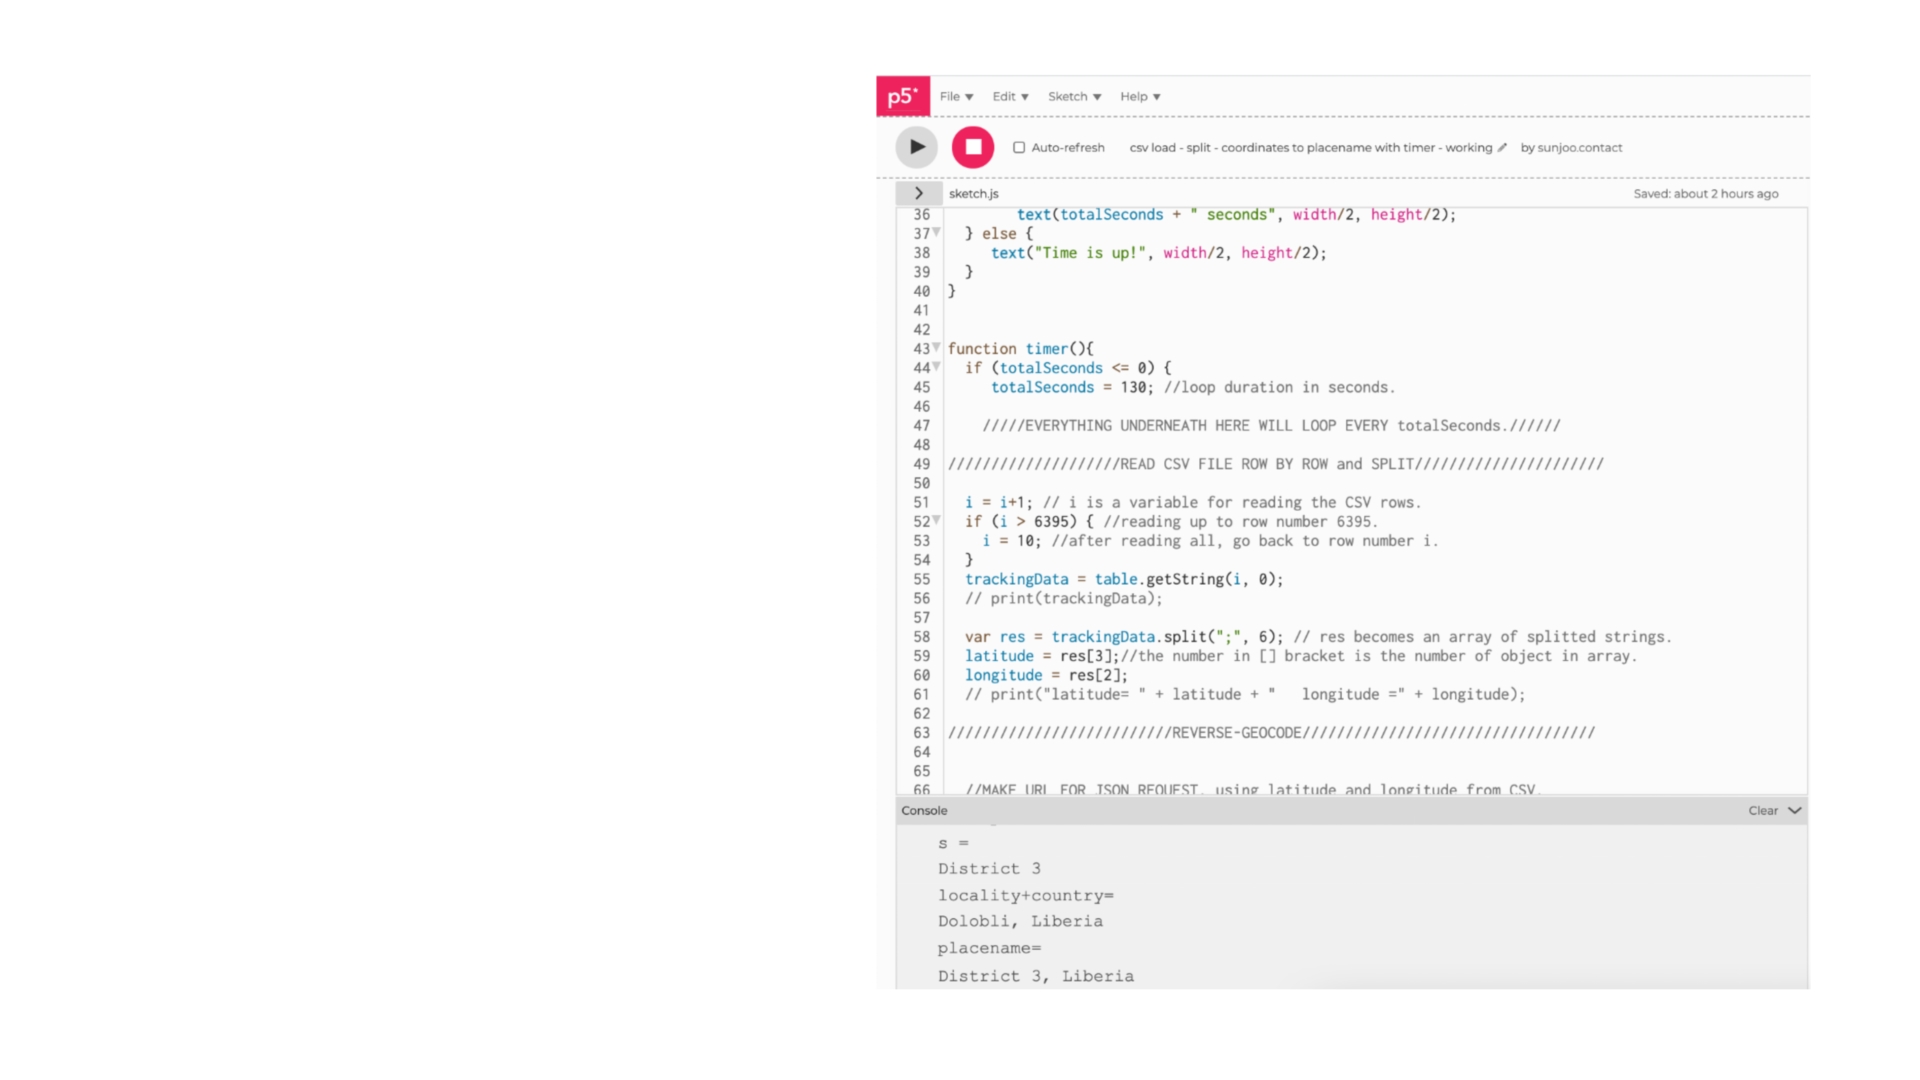Open the Sketch dropdown menu
1920x1080 pixels.
[1074, 97]
